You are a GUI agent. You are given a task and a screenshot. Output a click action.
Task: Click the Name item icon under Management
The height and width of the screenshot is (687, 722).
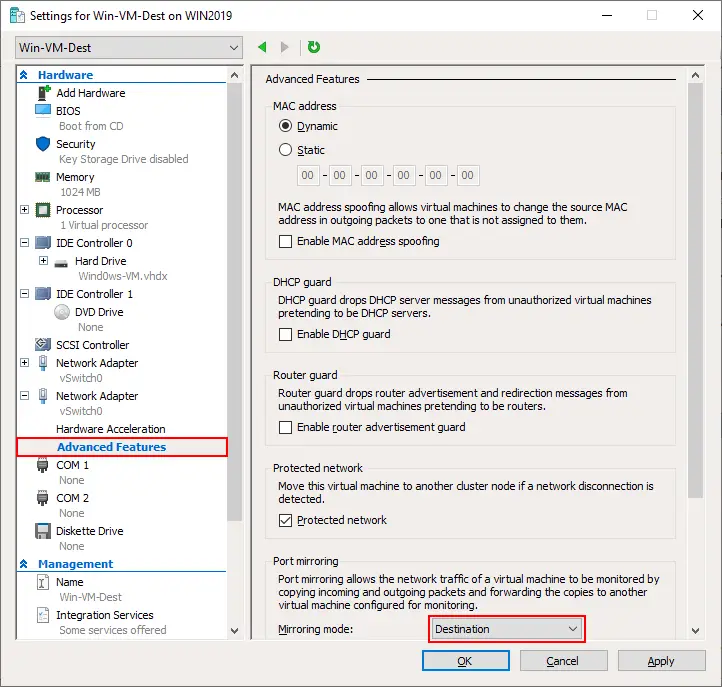click(x=42, y=582)
